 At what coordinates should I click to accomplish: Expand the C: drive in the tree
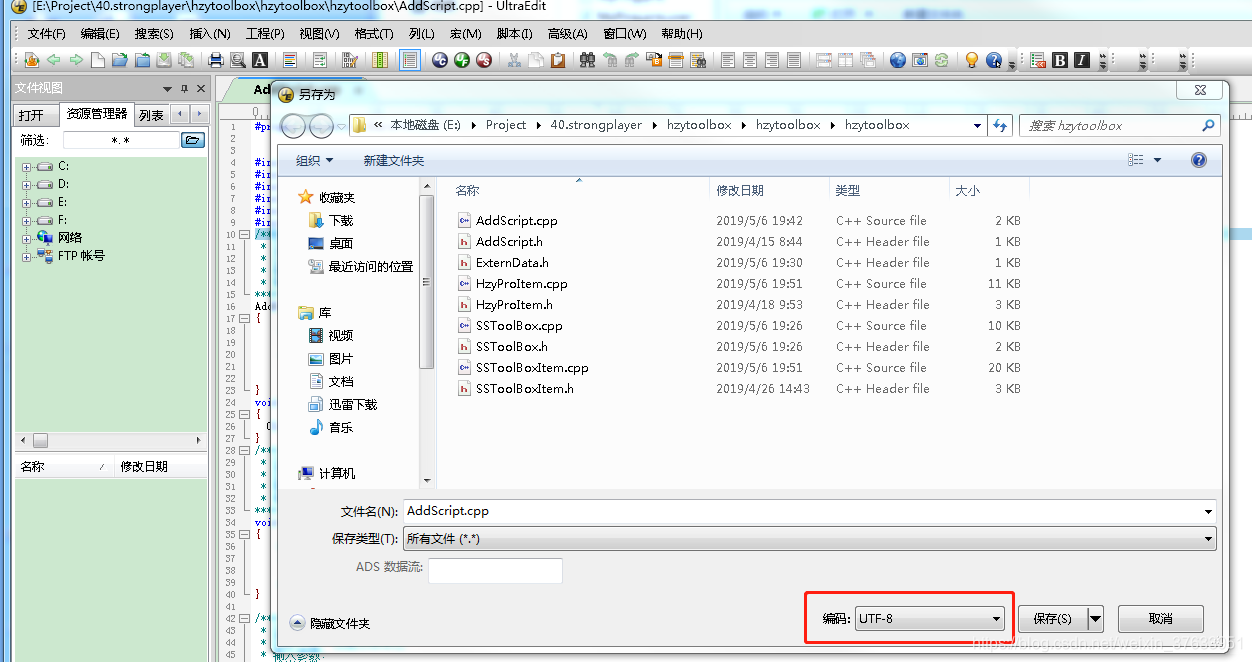27,167
